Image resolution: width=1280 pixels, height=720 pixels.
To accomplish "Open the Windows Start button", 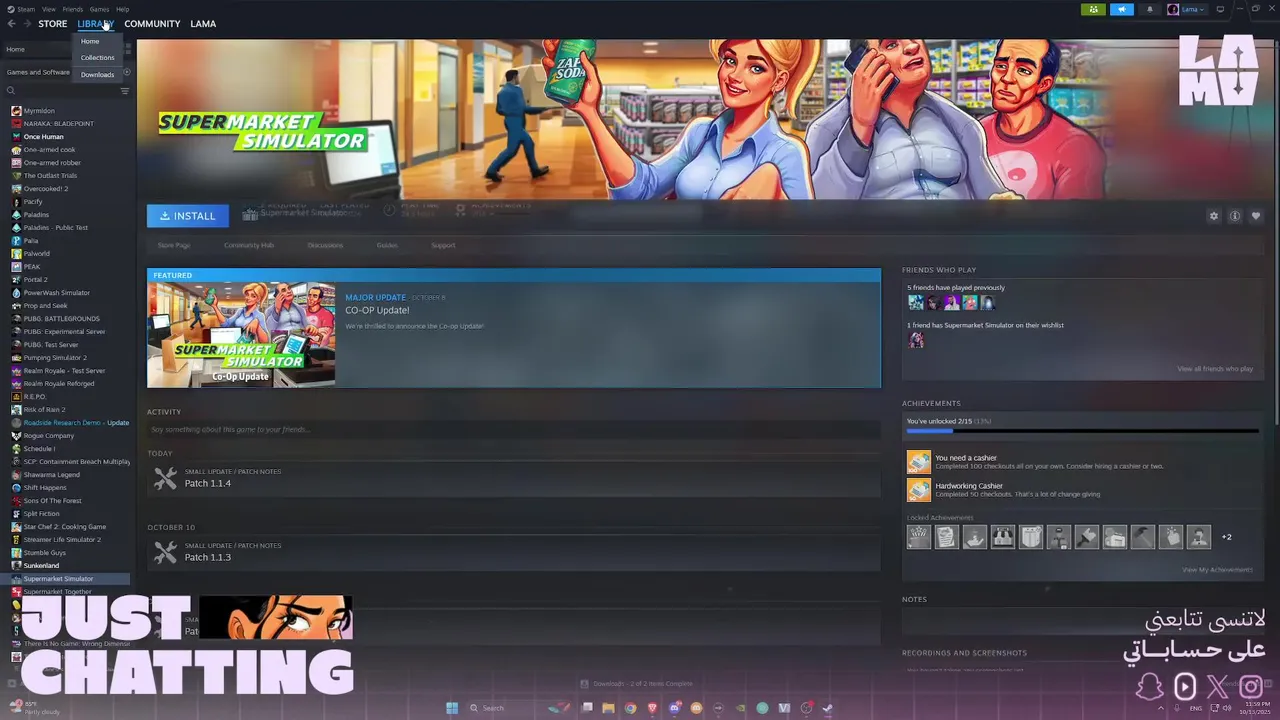I will pos(452,708).
